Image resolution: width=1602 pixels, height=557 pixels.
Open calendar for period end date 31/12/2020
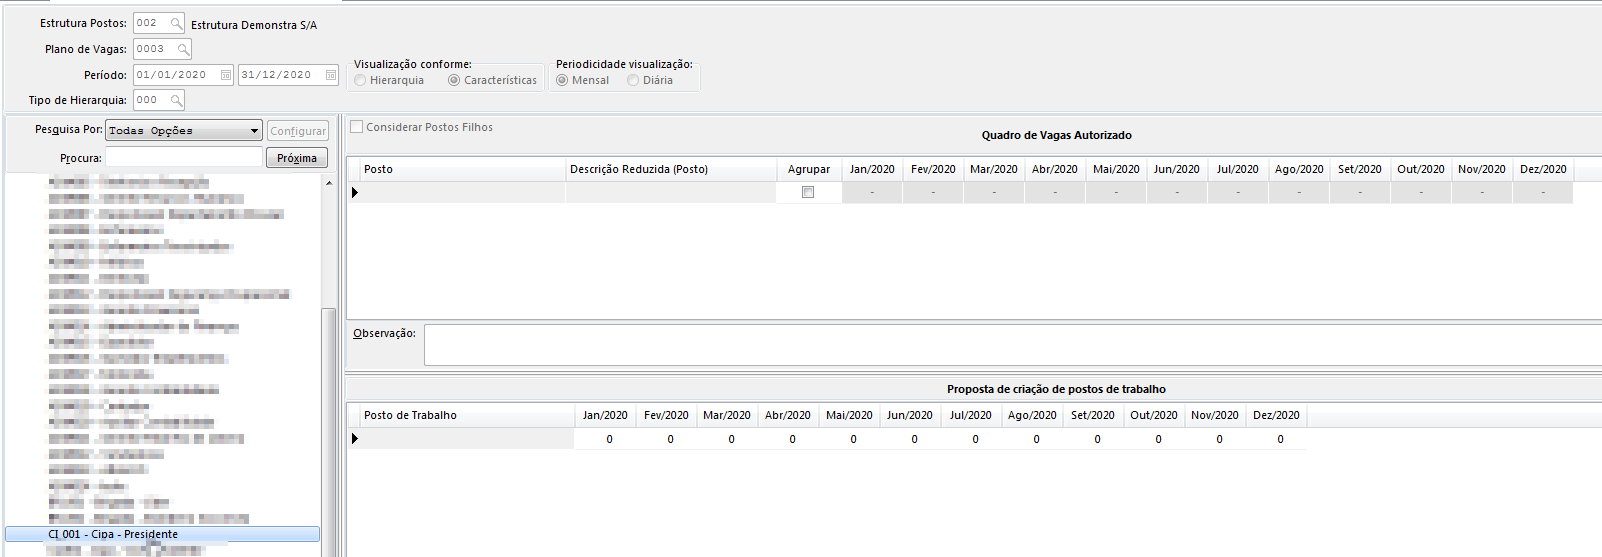click(331, 75)
